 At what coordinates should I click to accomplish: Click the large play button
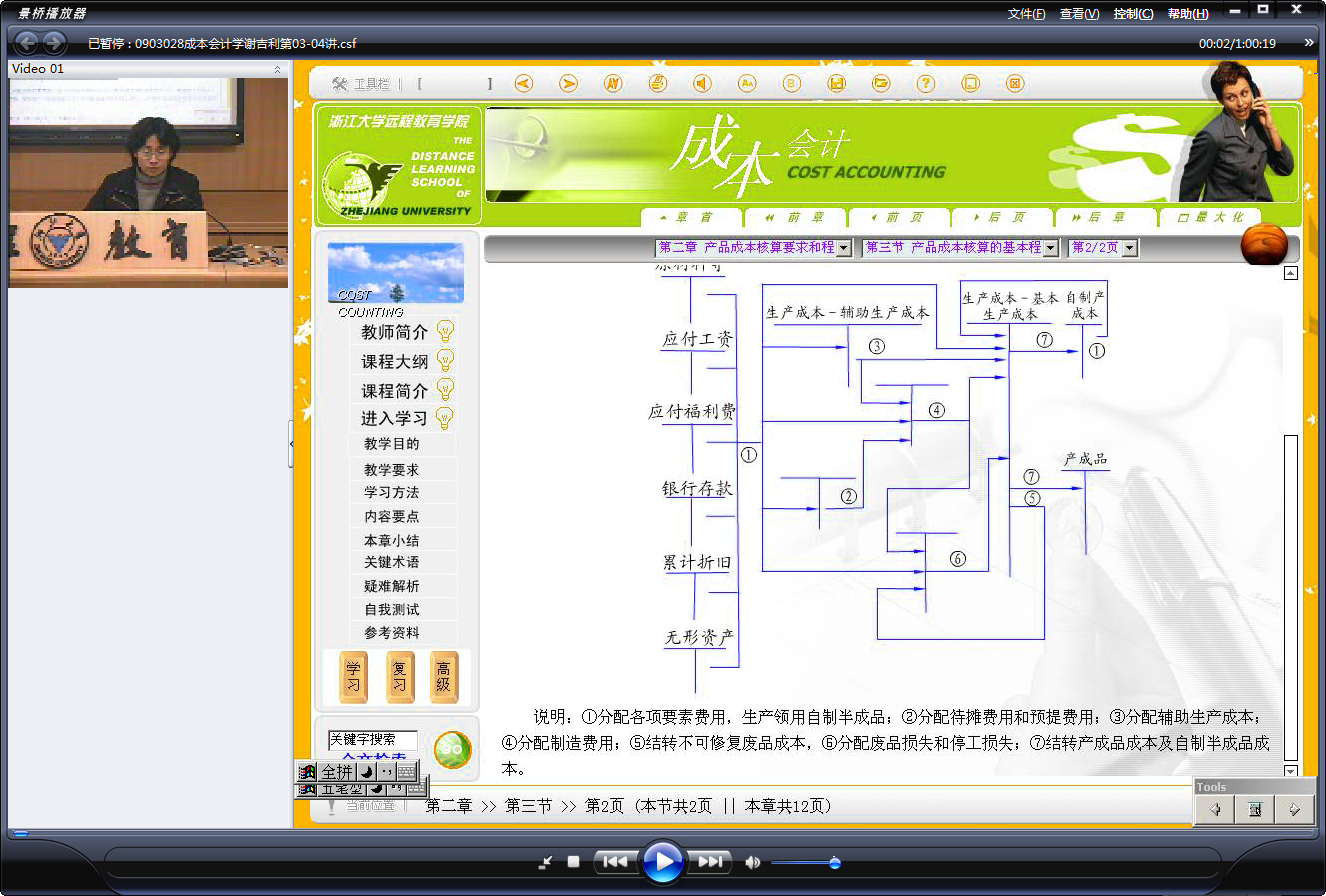tap(662, 861)
